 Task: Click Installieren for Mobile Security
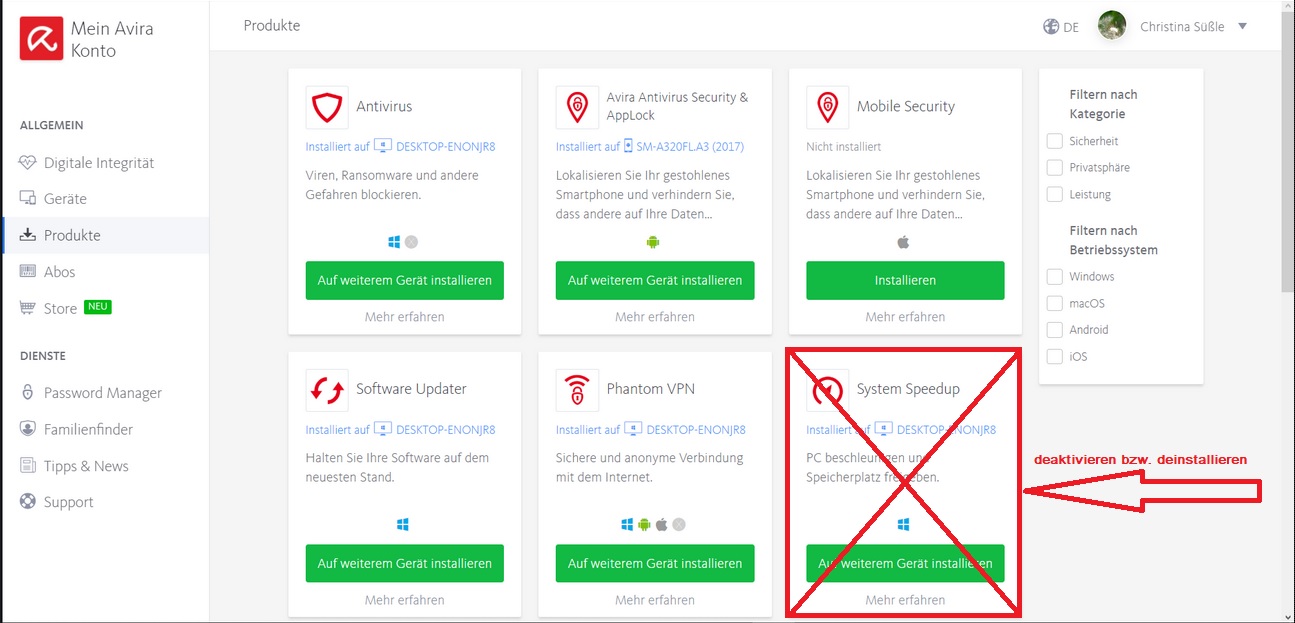pos(905,280)
